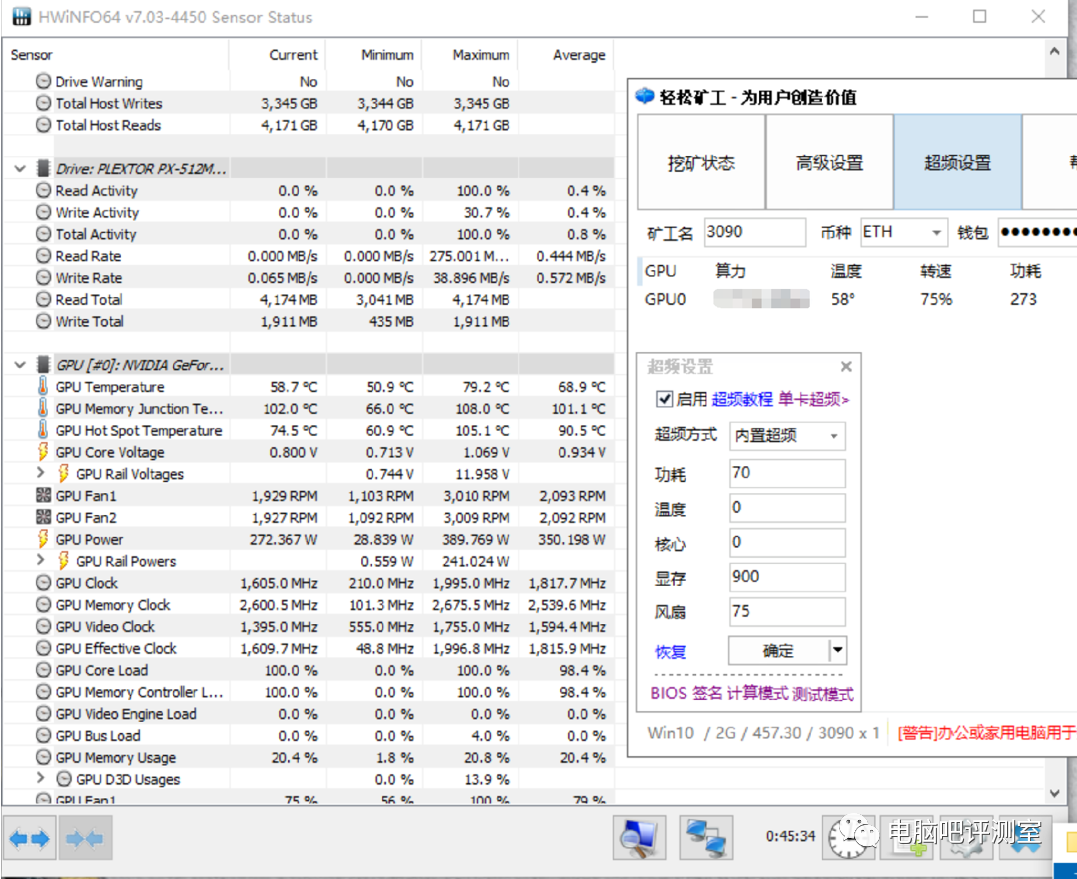Screen dimensions: 1077x879
Task: Click circle icon of Read Rate row
Action: coord(43,255)
